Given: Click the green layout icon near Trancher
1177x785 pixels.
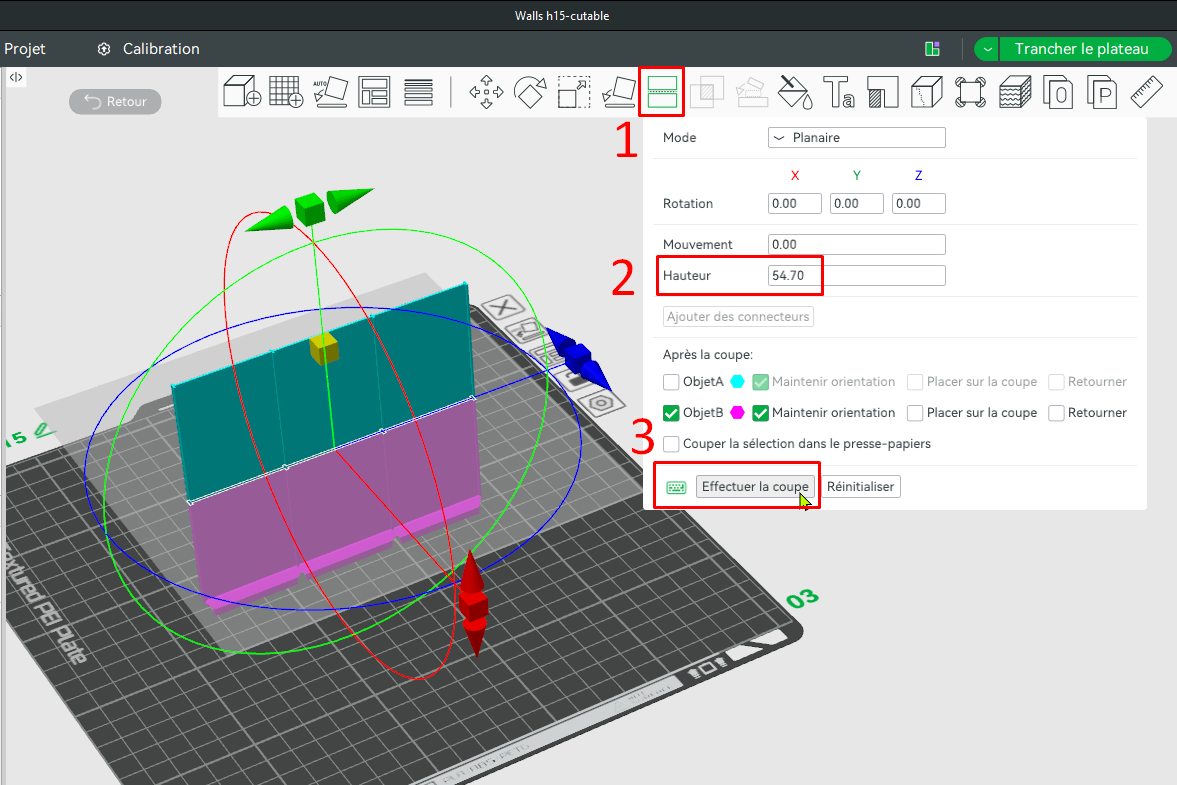Looking at the screenshot, I should pyautogui.click(x=932, y=49).
